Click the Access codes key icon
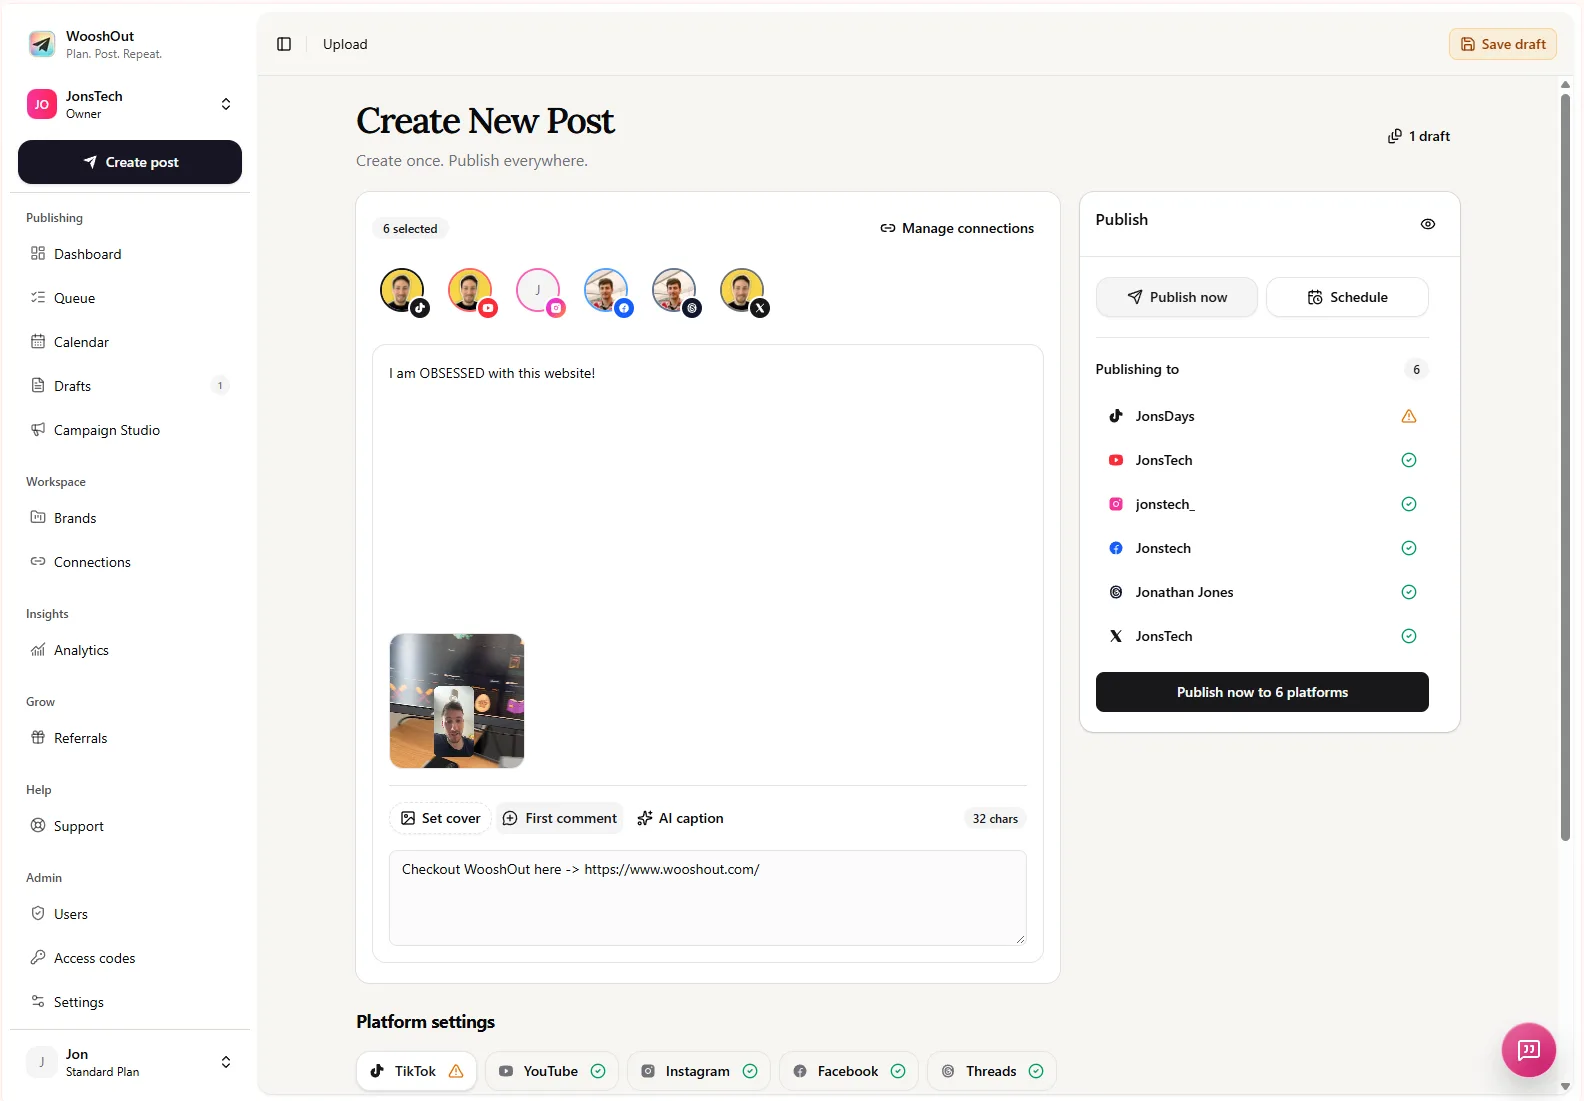This screenshot has width=1584, height=1101. pos(38,958)
